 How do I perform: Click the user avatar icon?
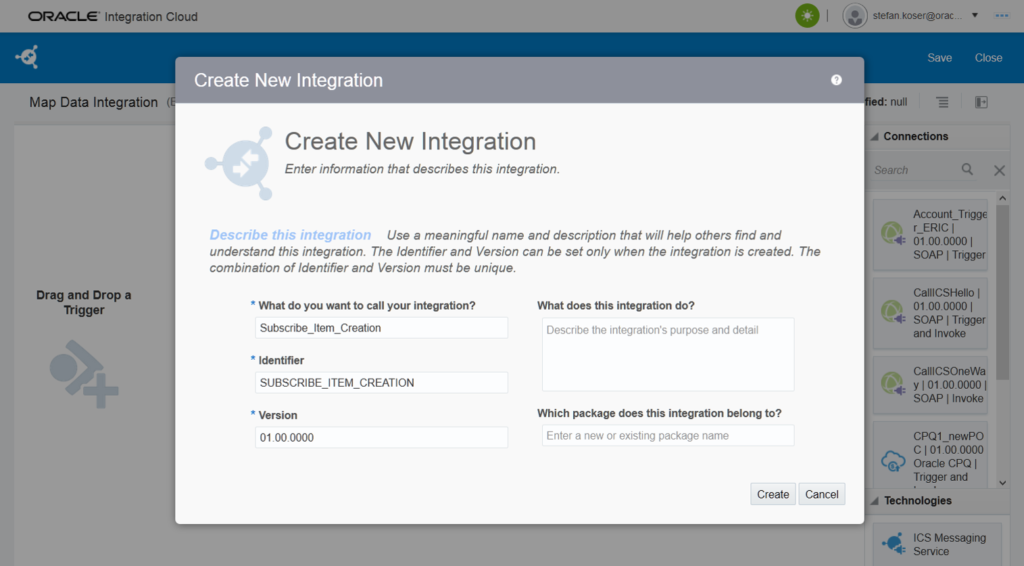coord(855,16)
